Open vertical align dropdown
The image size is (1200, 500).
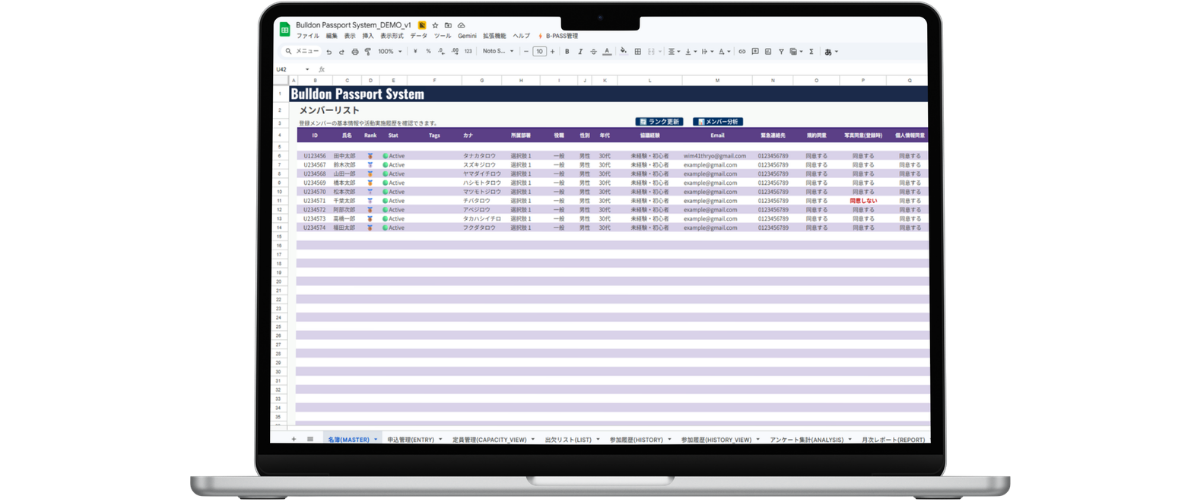(x=691, y=51)
